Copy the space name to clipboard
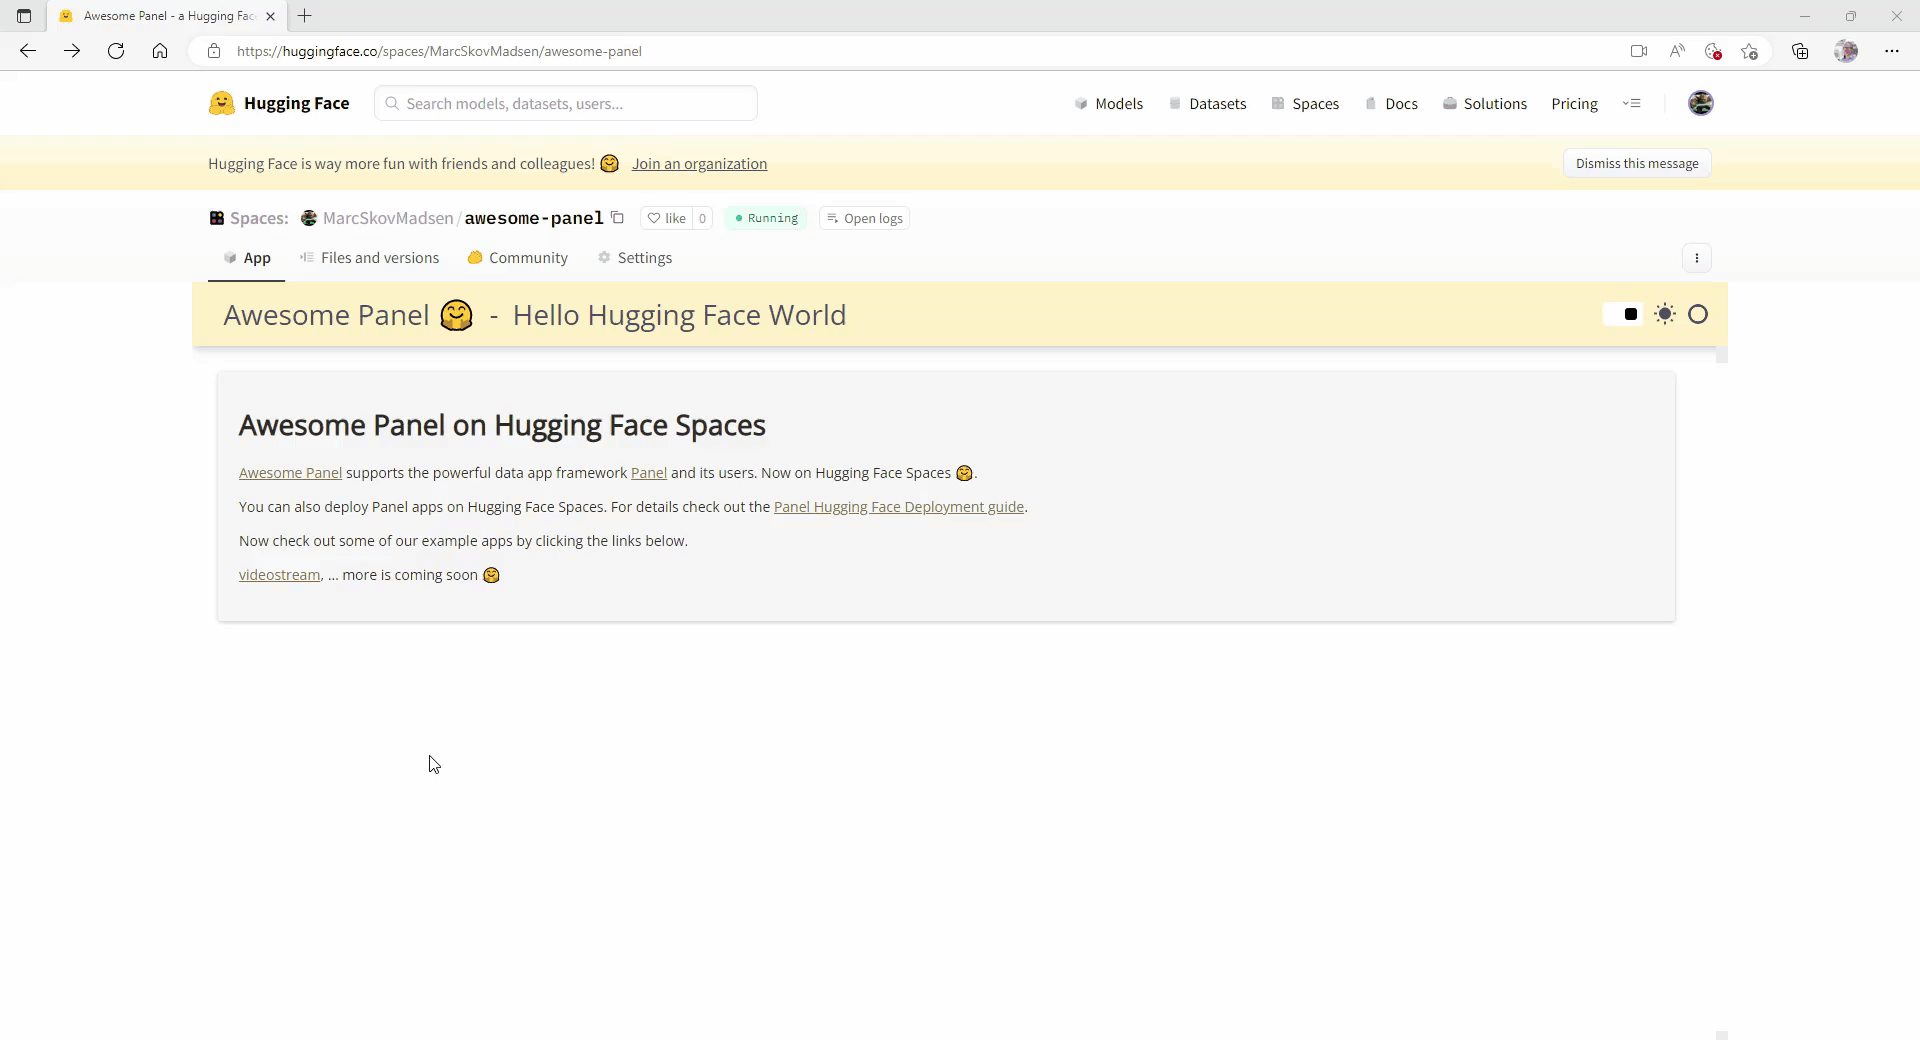Viewport: 1920px width, 1040px height. 617,218
